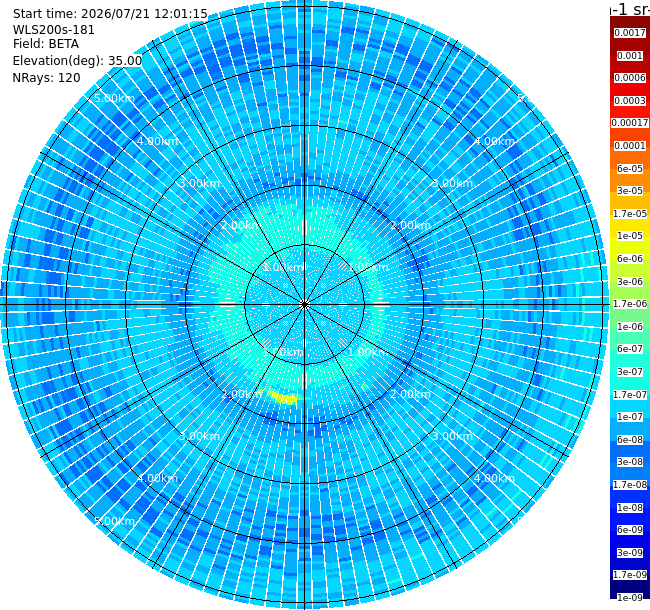Click the 1e-05 yellow colorbar level
Screen dimensions: 650x610
(630, 236)
